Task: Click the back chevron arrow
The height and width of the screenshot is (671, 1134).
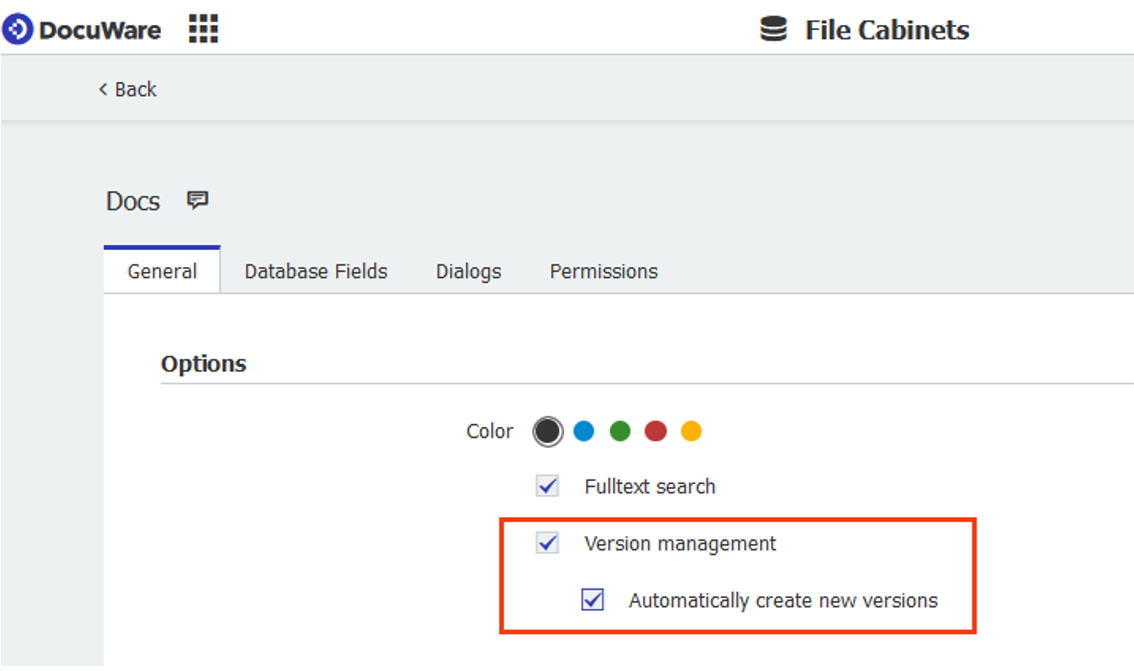Action: [103, 89]
